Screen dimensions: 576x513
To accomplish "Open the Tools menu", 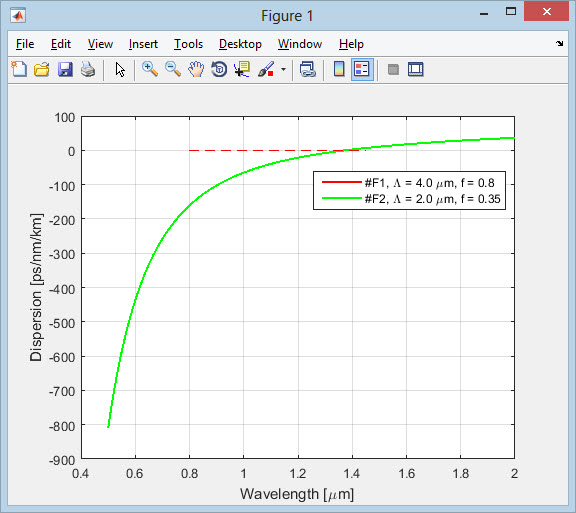I will [188, 44].
